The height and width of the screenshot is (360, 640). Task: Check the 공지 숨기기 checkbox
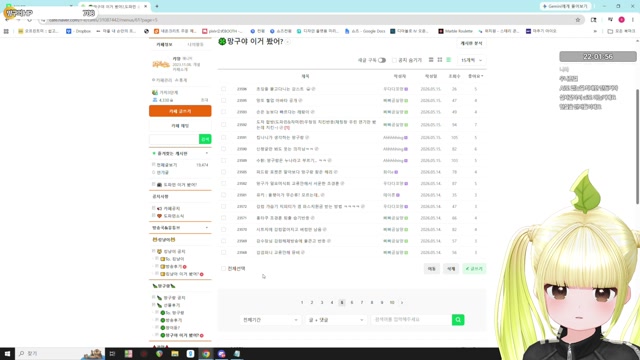[394, 60]
